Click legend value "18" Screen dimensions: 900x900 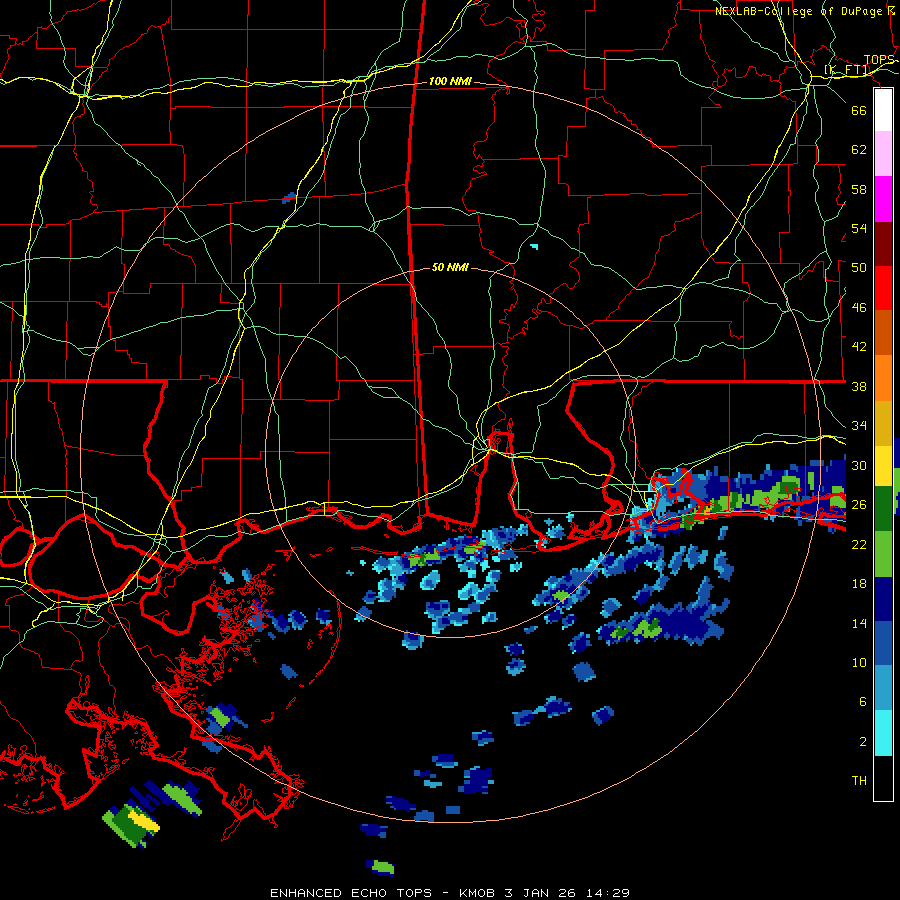[x=859, y=584]
